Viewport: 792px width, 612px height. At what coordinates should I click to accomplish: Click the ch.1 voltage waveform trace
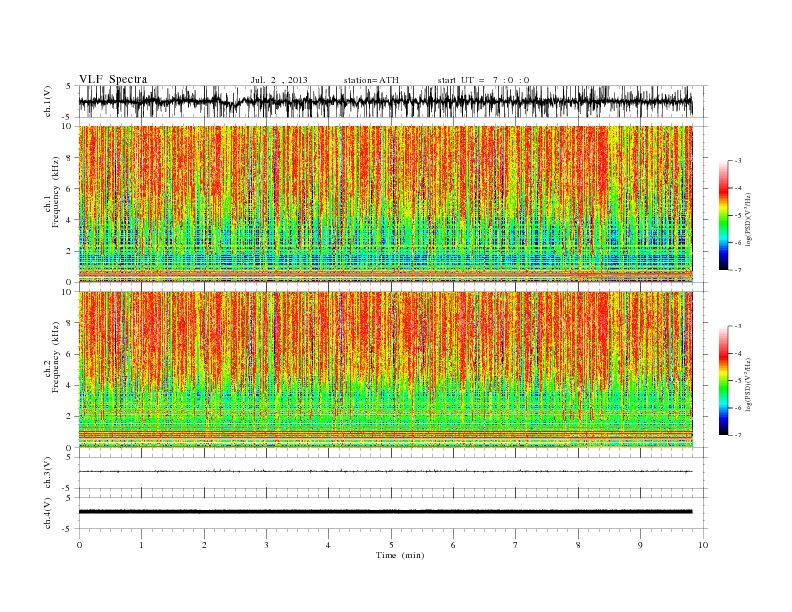(x=385, y=101)
